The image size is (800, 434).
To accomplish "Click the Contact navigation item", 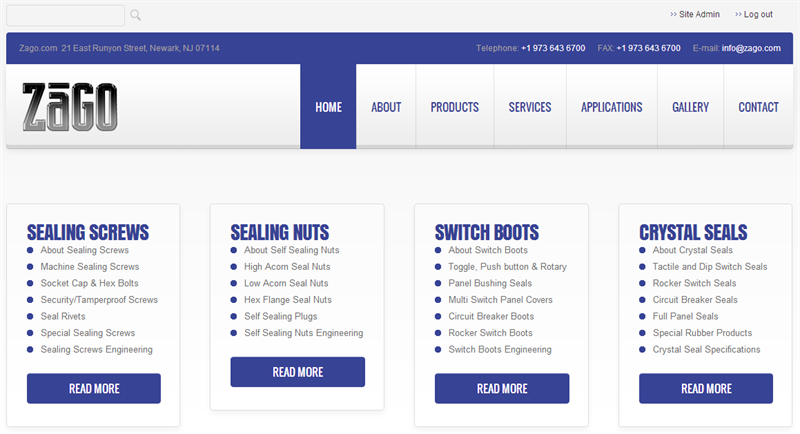I will click(758, 107).
